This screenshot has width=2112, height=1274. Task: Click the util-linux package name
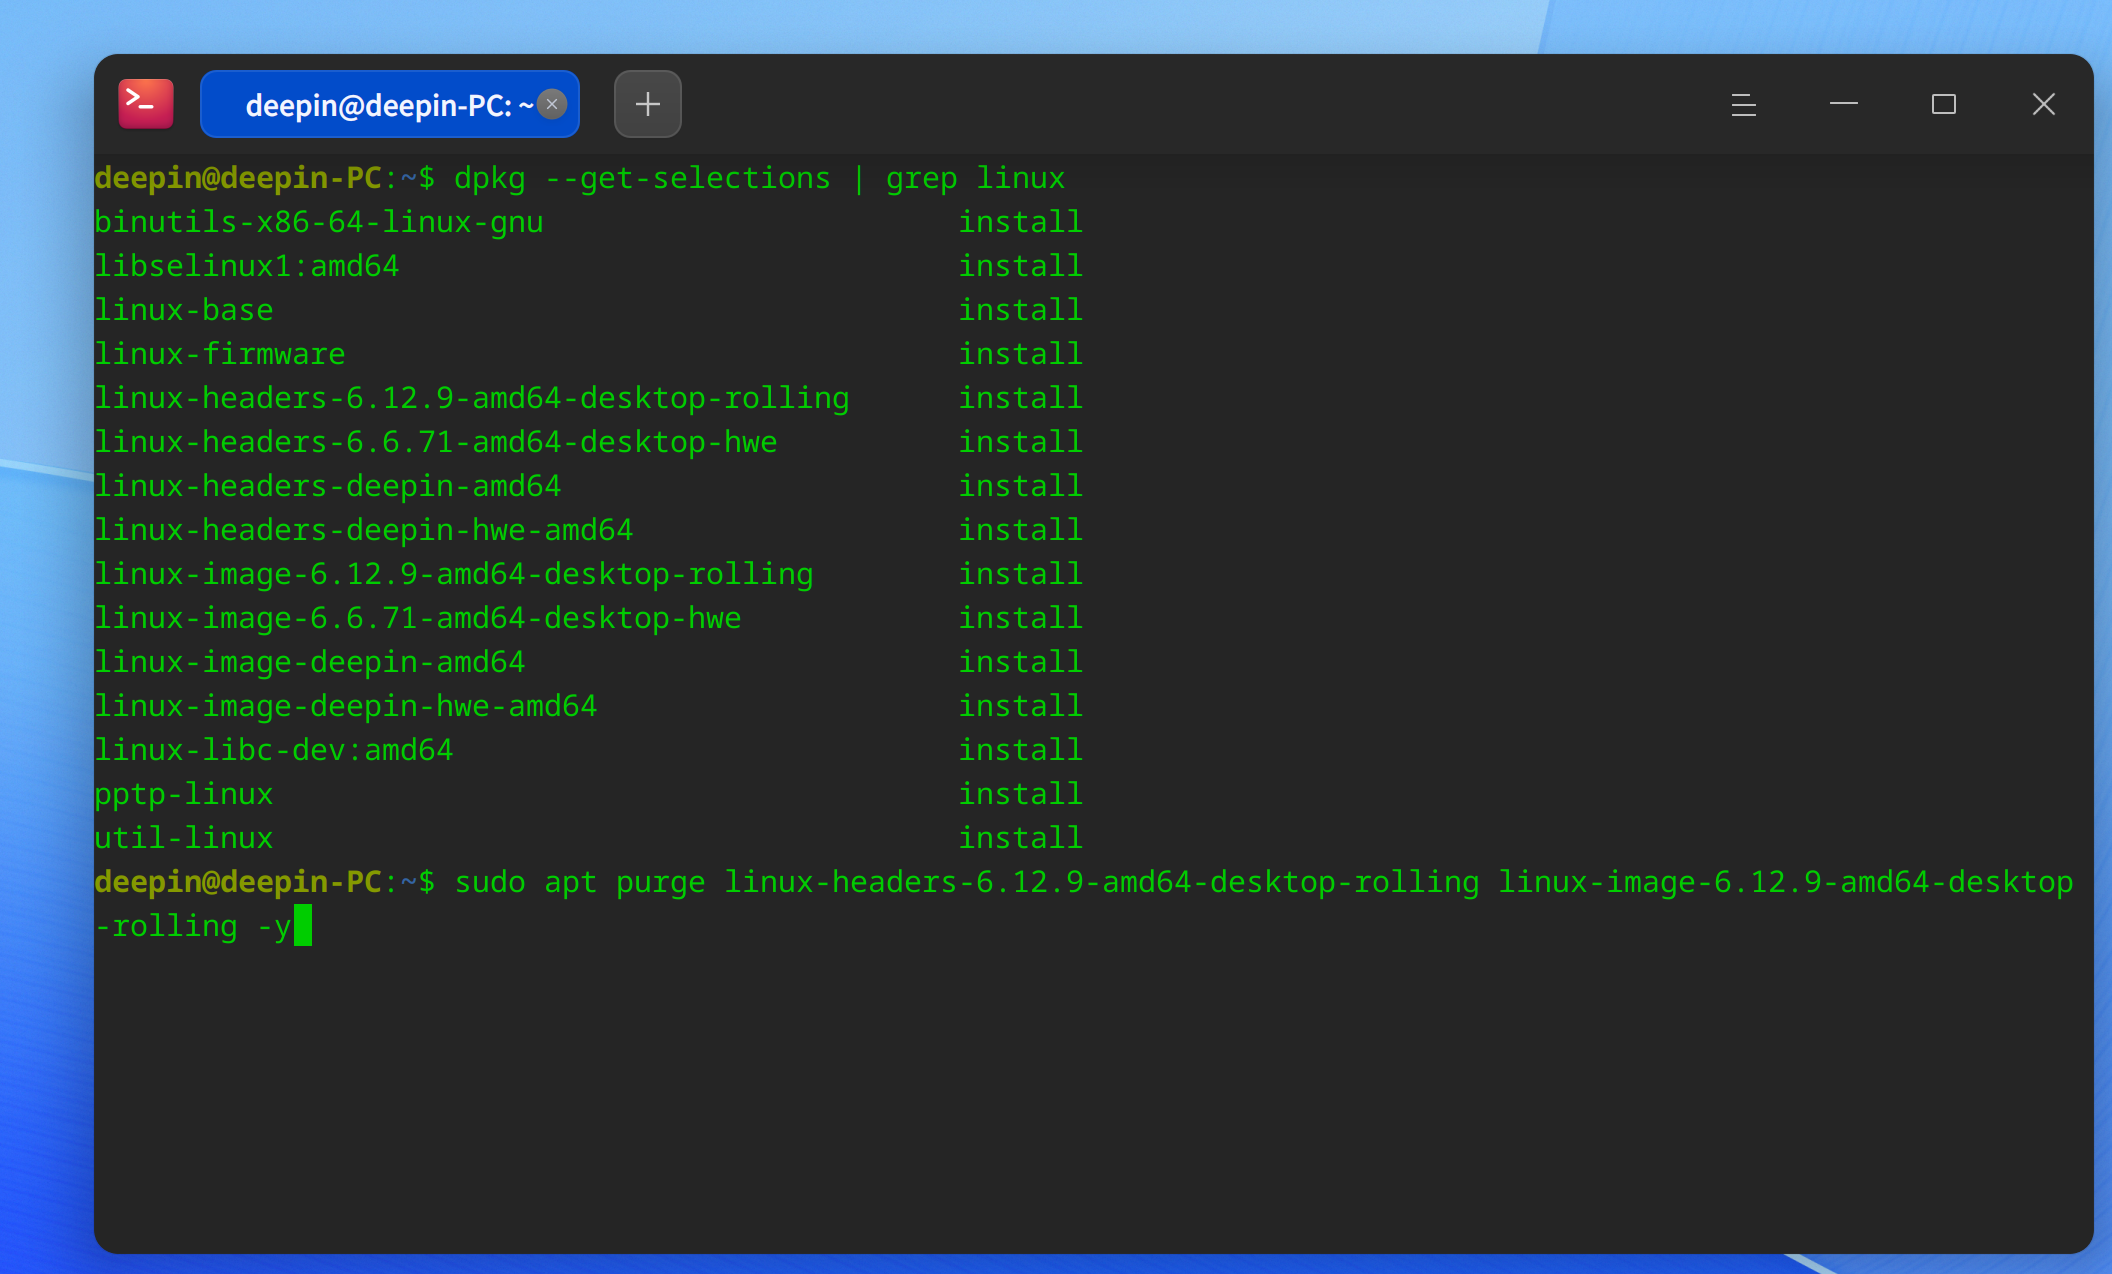pyautogui.click(x=184, y=838)
